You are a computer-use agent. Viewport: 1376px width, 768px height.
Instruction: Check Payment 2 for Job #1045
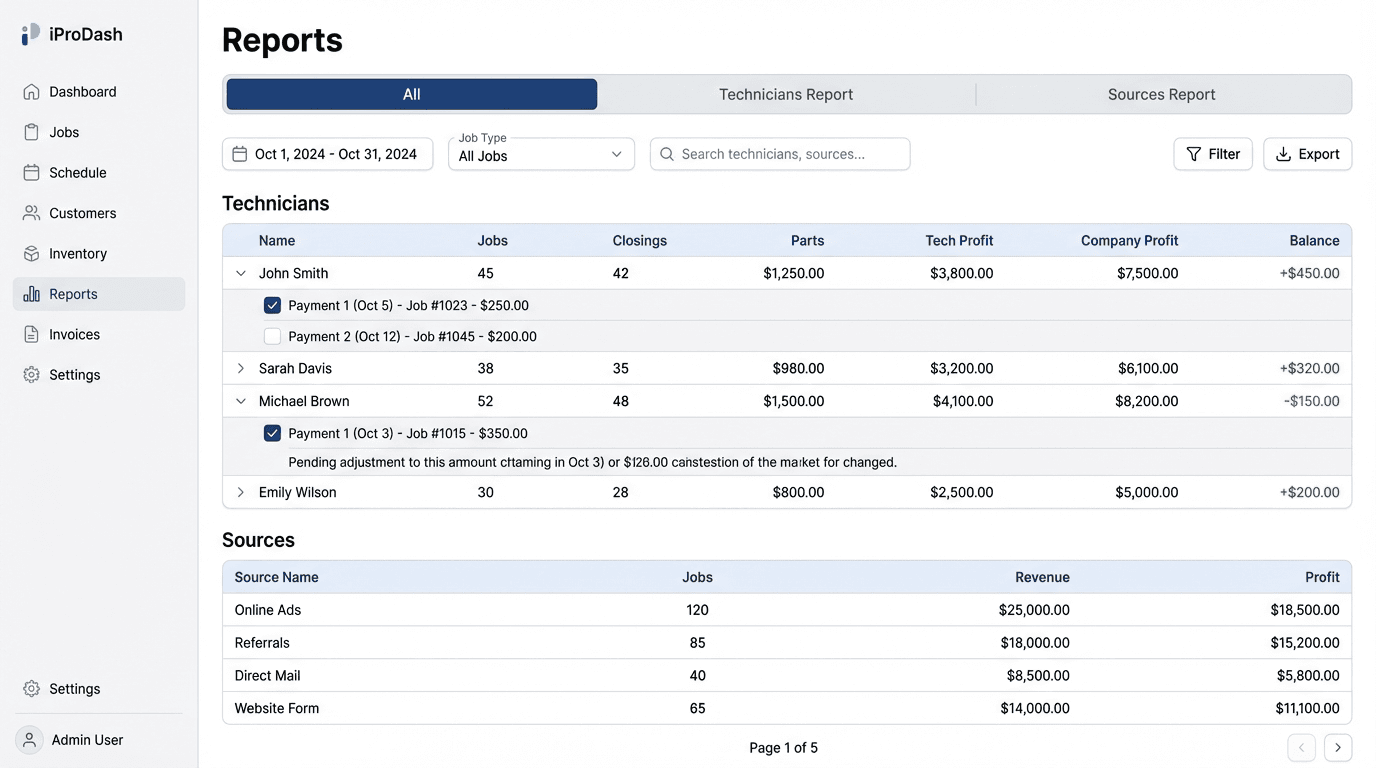tap(272, 336)
